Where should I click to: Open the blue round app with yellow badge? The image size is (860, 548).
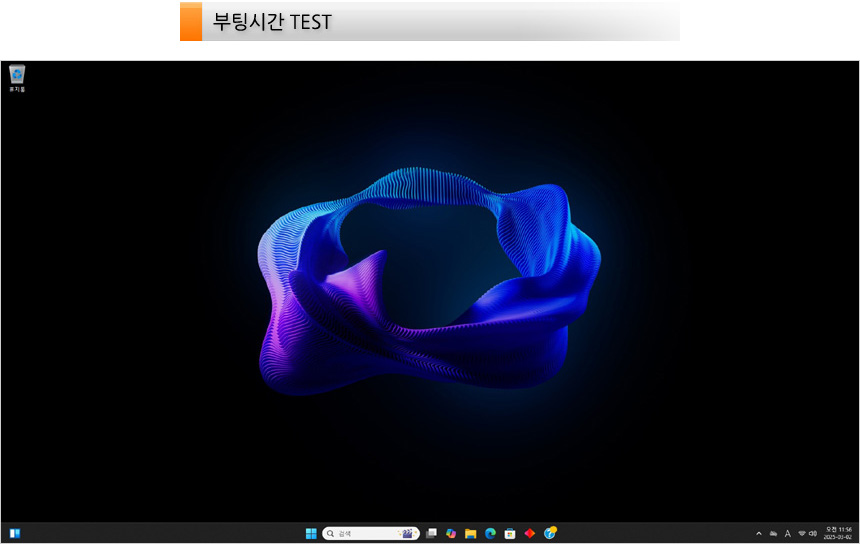point(550,533)
